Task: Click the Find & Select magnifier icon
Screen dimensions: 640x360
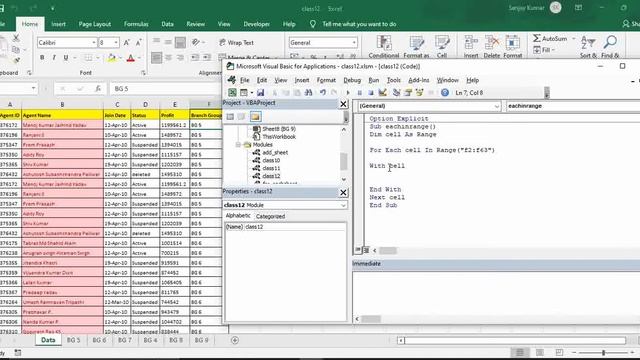Action: click(610, 47)
